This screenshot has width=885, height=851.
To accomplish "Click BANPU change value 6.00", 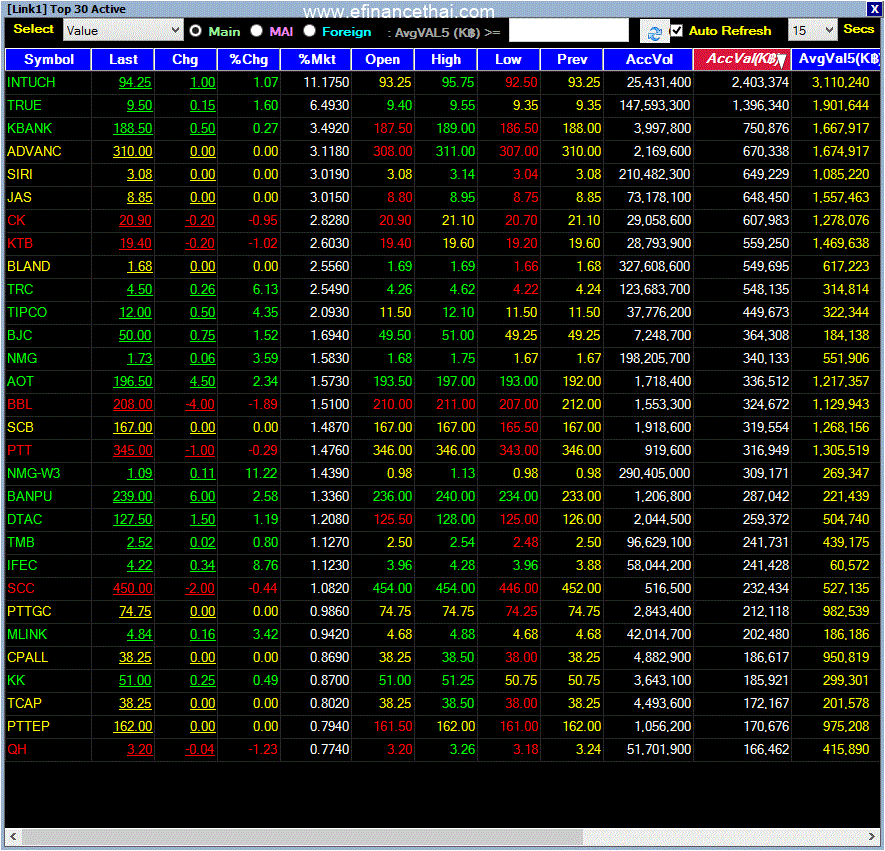I will [203, 497].
